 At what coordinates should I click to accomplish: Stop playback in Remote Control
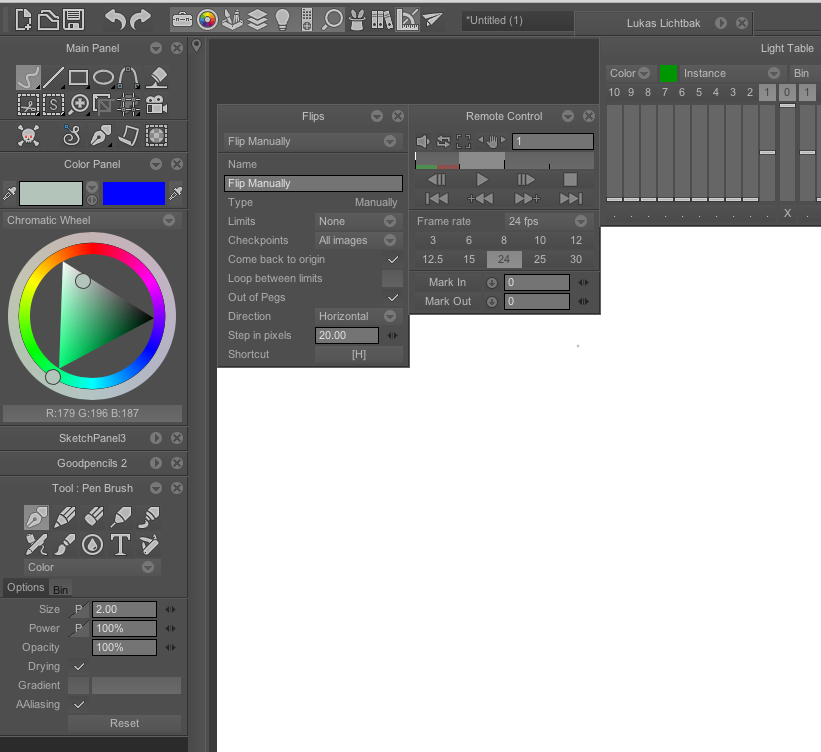570,180
